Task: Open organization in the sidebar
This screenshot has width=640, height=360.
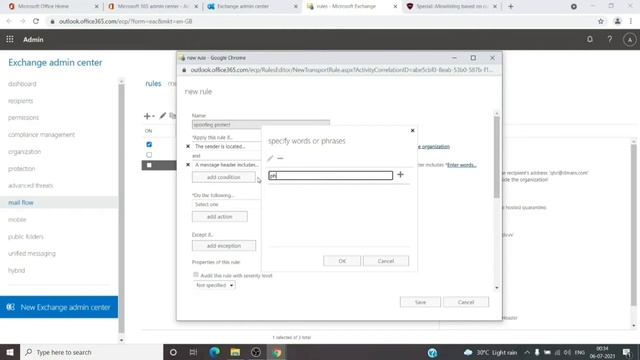Action: (24, 151)
